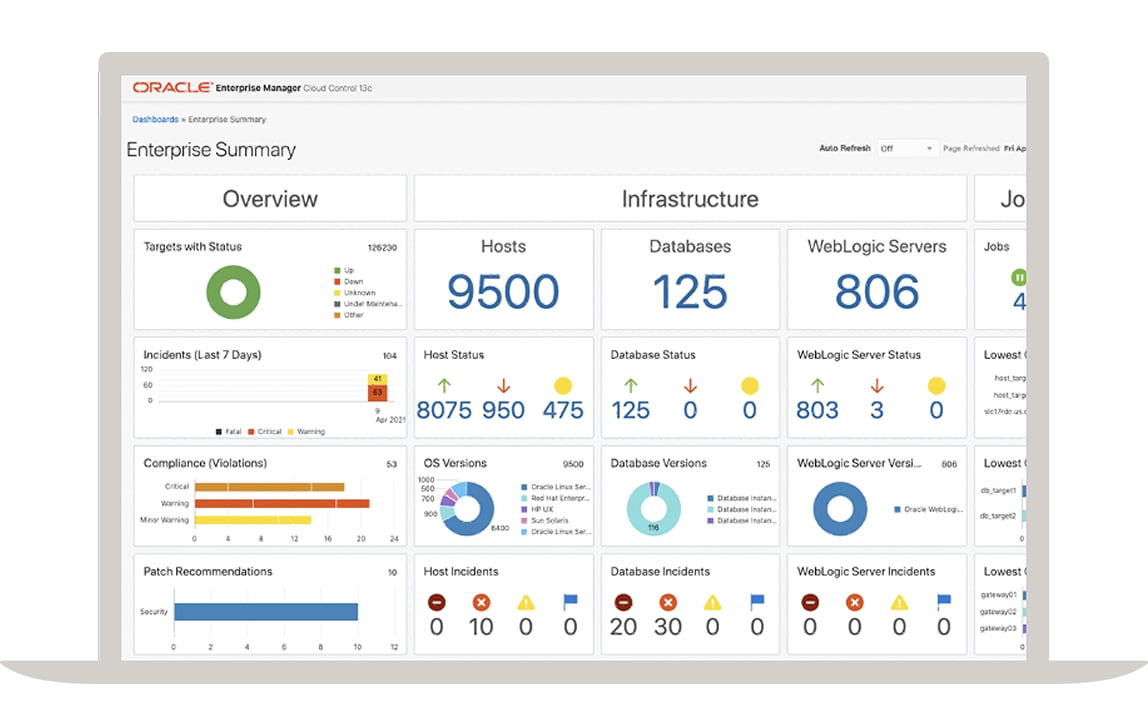1148x724 pixels.
Task: Click the WebLogic Server Incidents warning triangle
Action: tap(899, 602)
